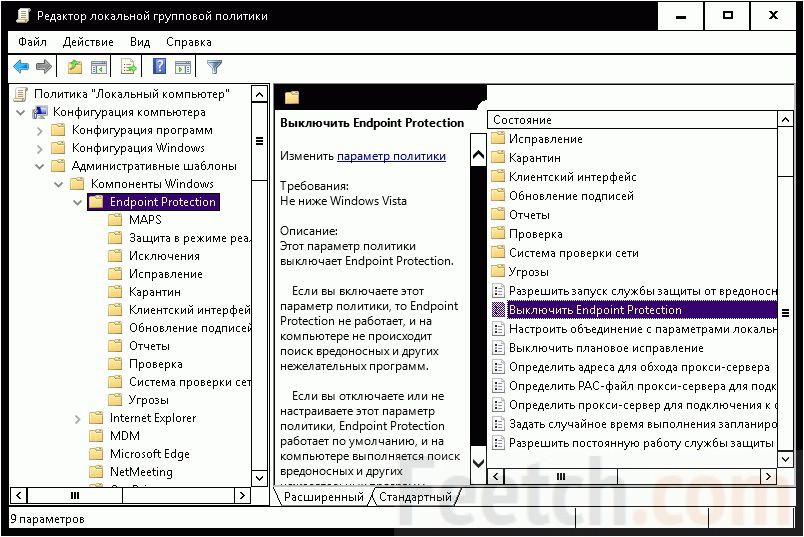Toggle the console tree pane icon
The width and height of the screenshot is (804, 537).
(99, 67)
